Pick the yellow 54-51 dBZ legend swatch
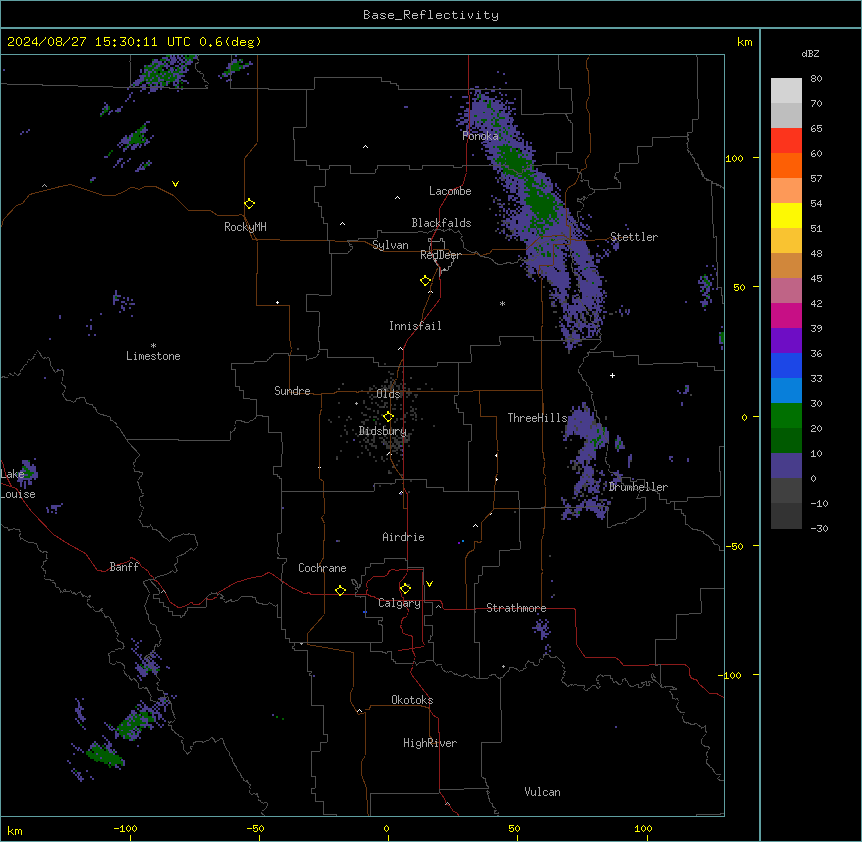The width and height of the screenshot is (862, 842). (786, 215)
